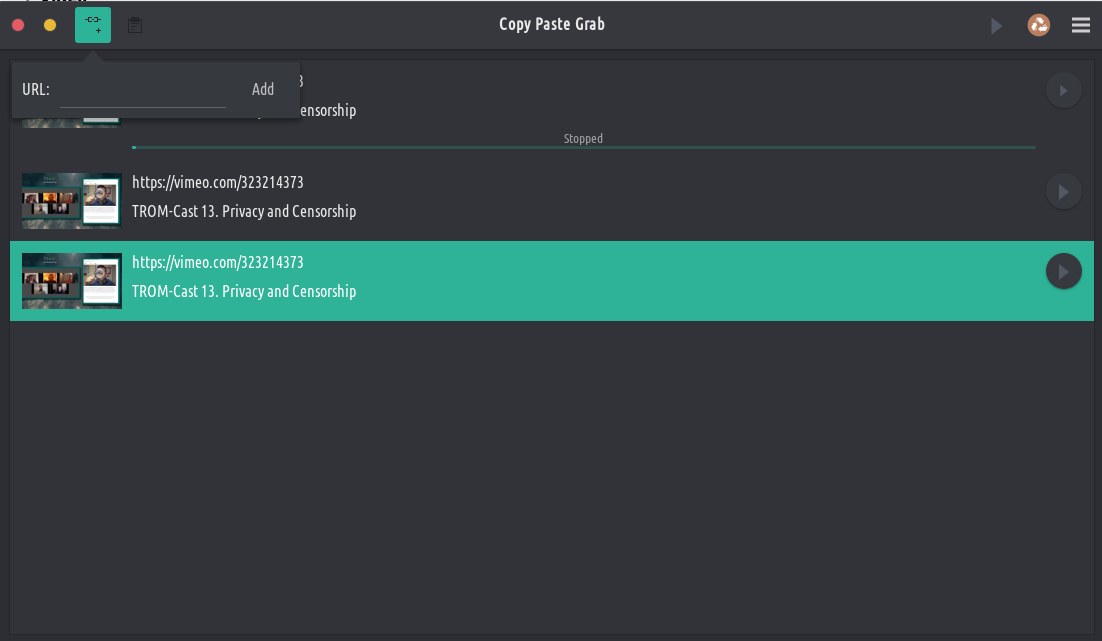Start the first download in the list

click(x=1063, y=91)
